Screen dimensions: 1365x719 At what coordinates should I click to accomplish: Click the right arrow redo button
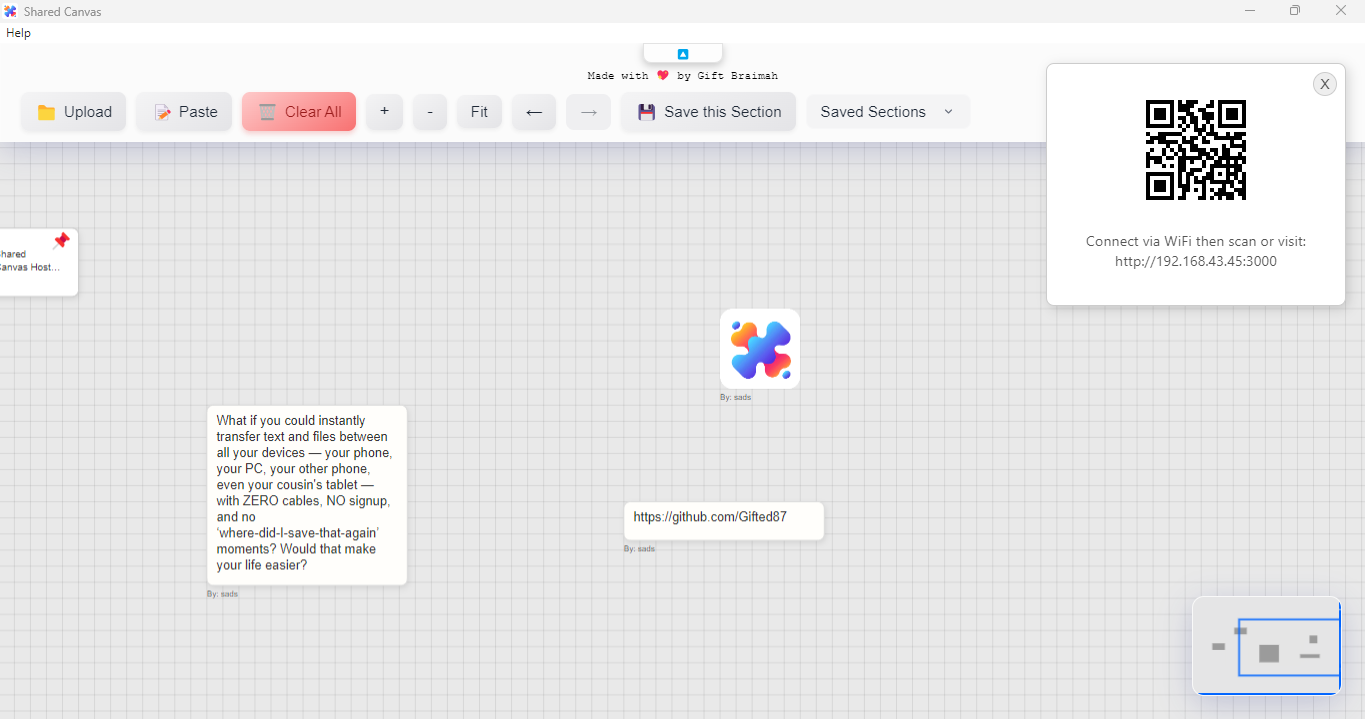pos(589,112)
